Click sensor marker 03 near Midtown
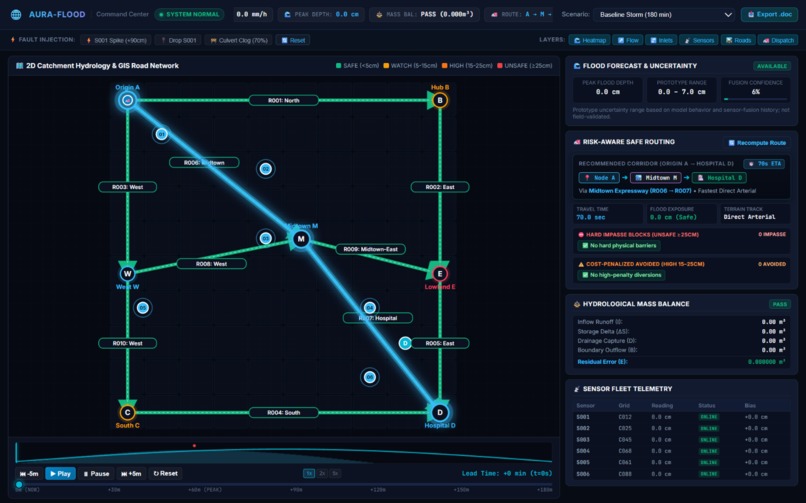This screenshot has height=503, width=806. tap(265, 238)
